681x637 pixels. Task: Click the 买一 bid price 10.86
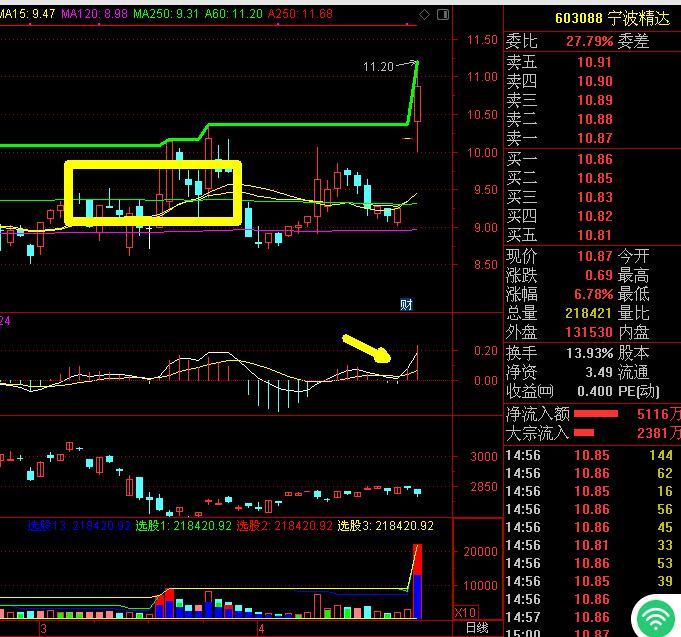[595, 160]
